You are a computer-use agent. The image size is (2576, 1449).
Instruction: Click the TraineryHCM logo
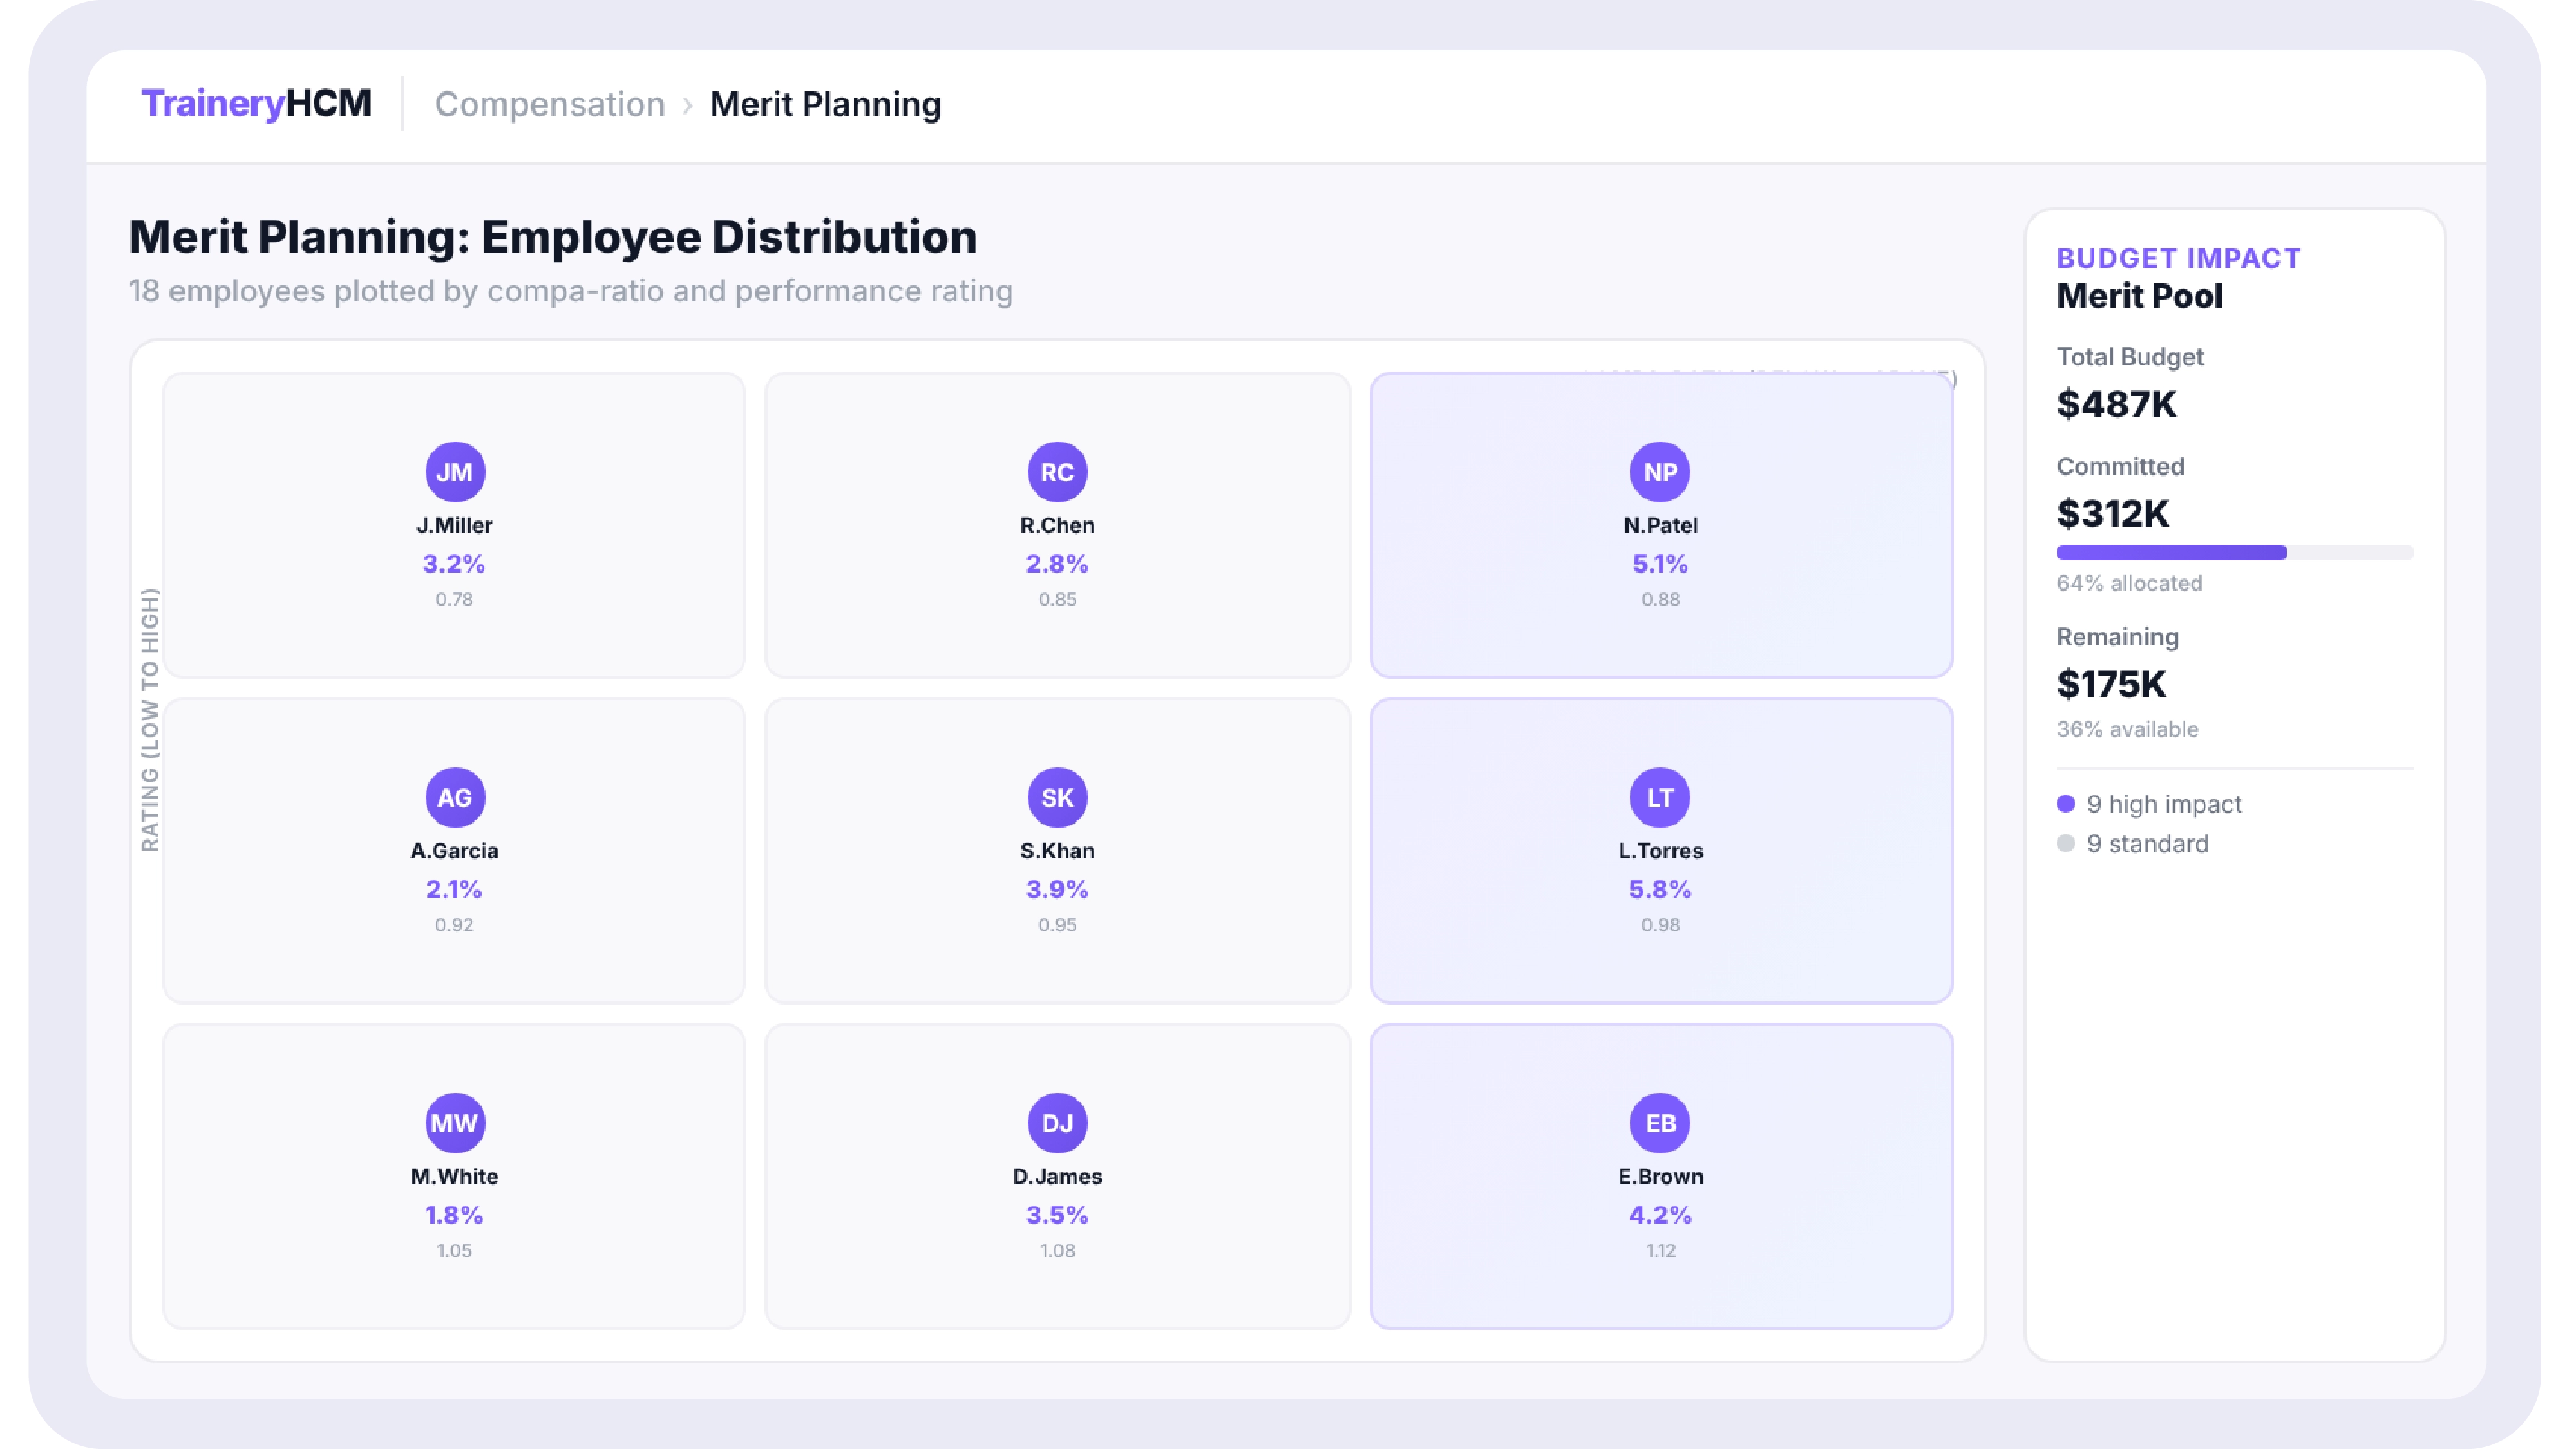[x=256, y=103]
